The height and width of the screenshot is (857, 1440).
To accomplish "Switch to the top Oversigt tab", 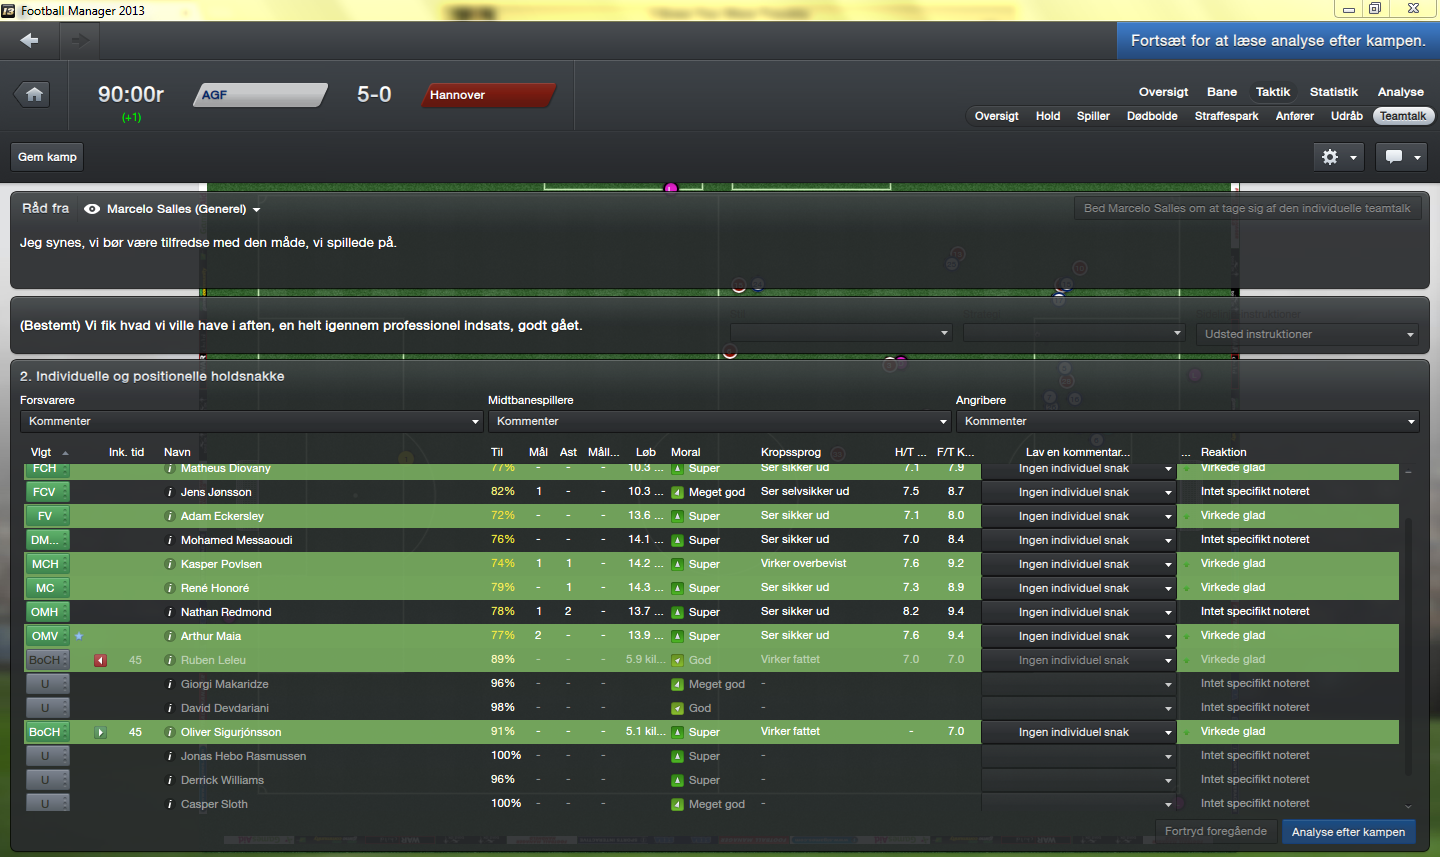I will coord(1163,92).
